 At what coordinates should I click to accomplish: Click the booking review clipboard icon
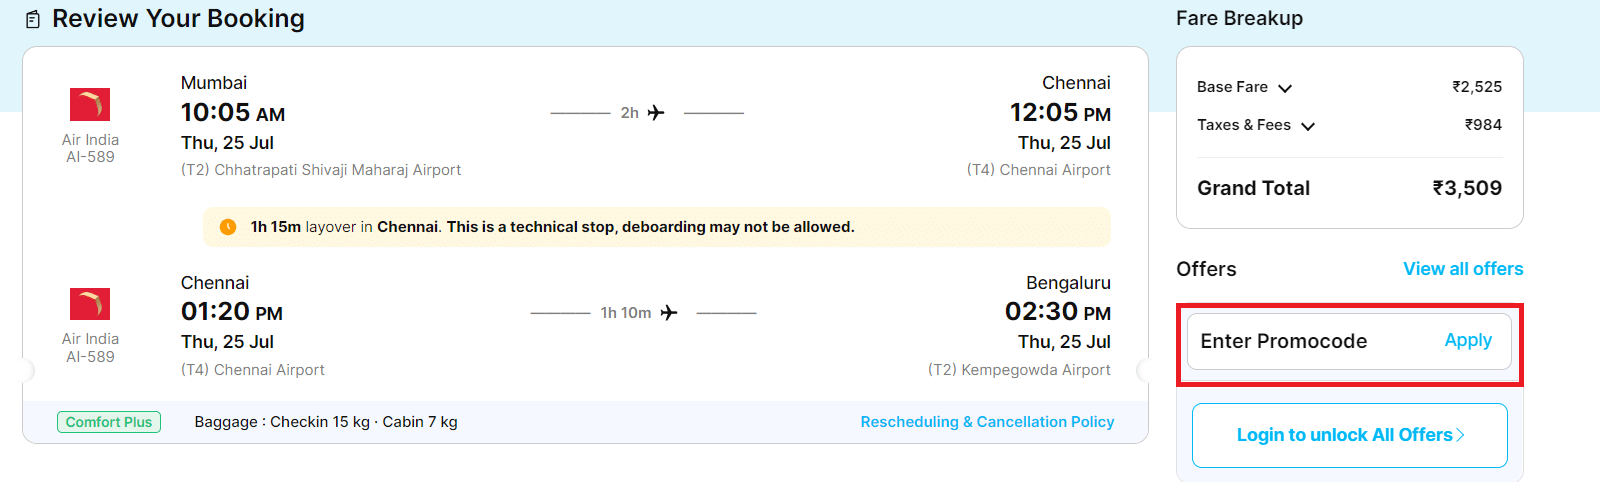33,19
